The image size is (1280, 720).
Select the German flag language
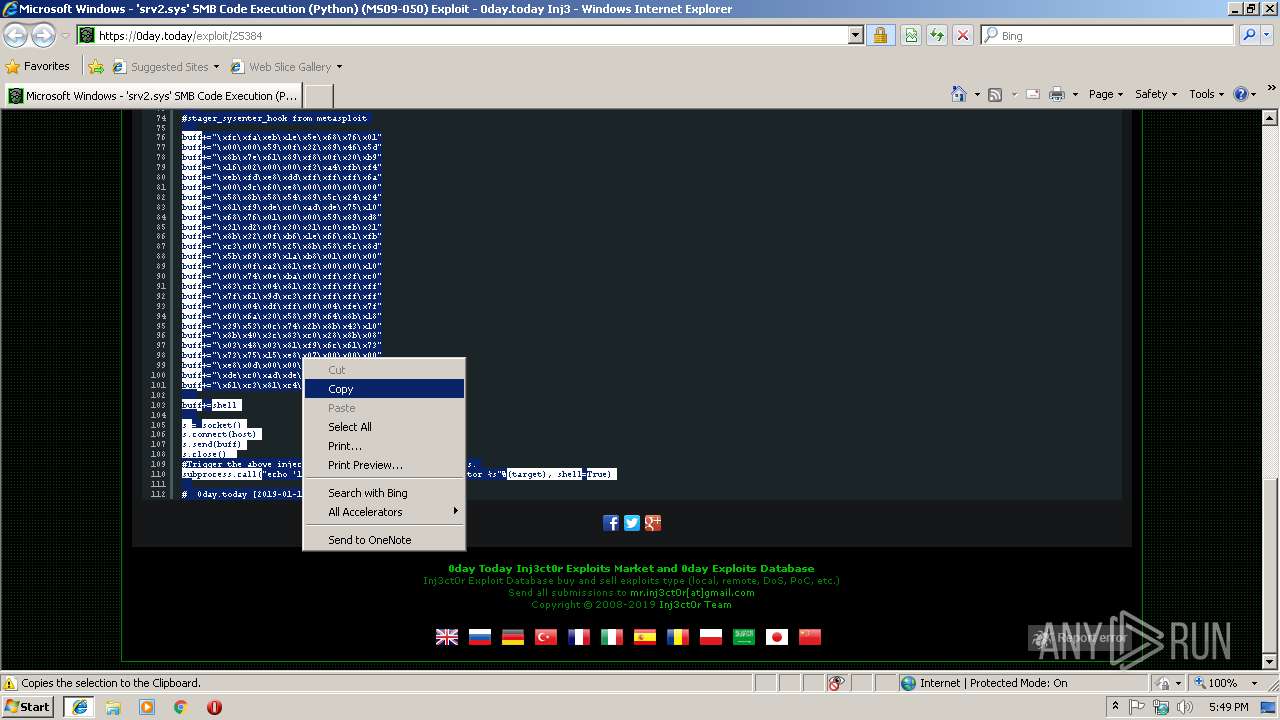tap(513, 637)
